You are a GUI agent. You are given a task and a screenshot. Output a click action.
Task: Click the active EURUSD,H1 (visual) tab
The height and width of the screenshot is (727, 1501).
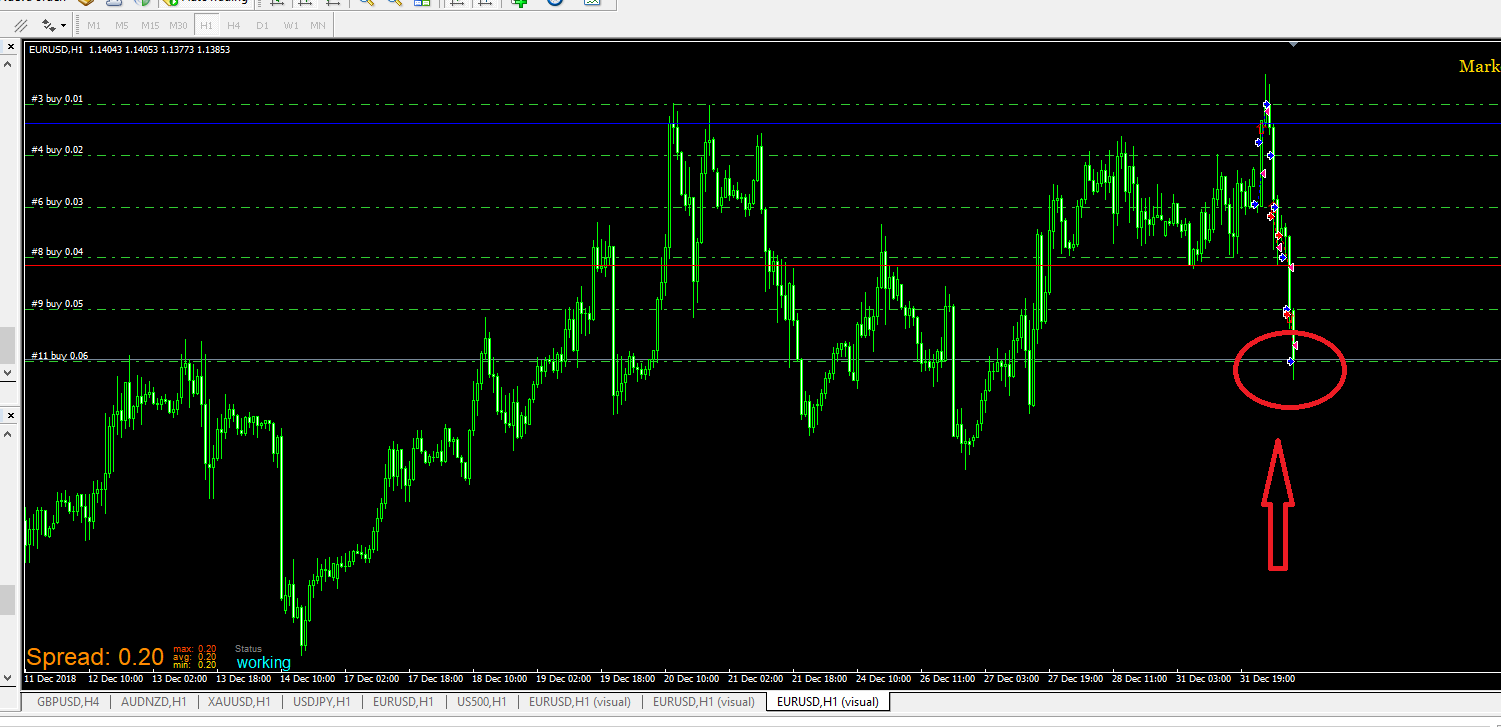click(x=828, y=702)
